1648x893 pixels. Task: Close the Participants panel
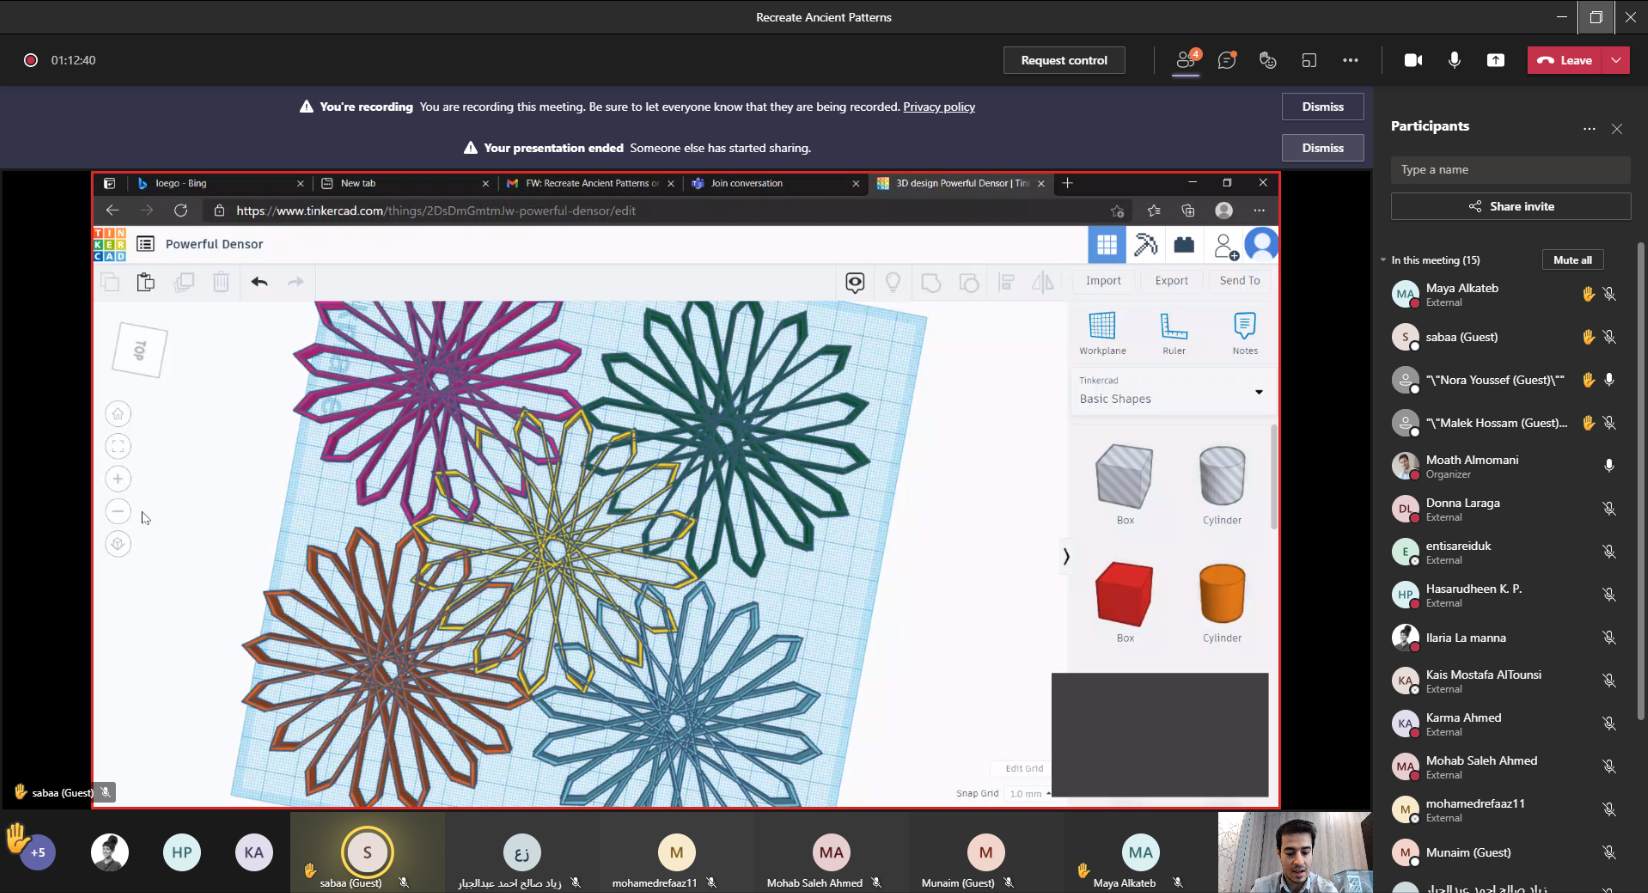(1617, 129)
